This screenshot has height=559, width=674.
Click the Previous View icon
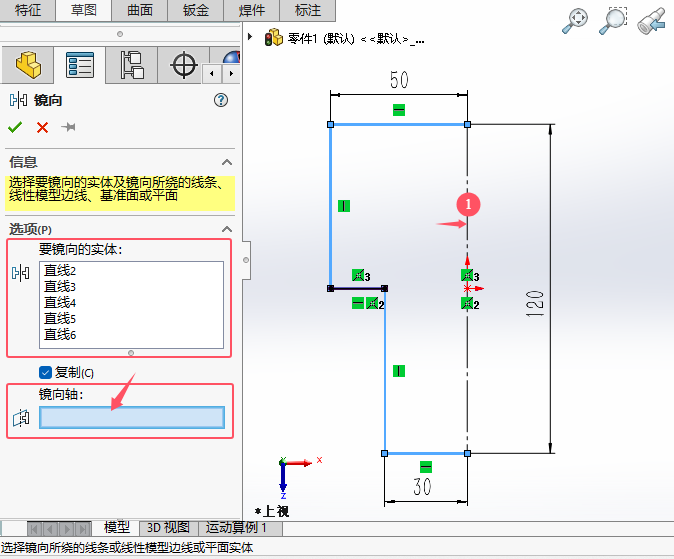tap(653, 21)
